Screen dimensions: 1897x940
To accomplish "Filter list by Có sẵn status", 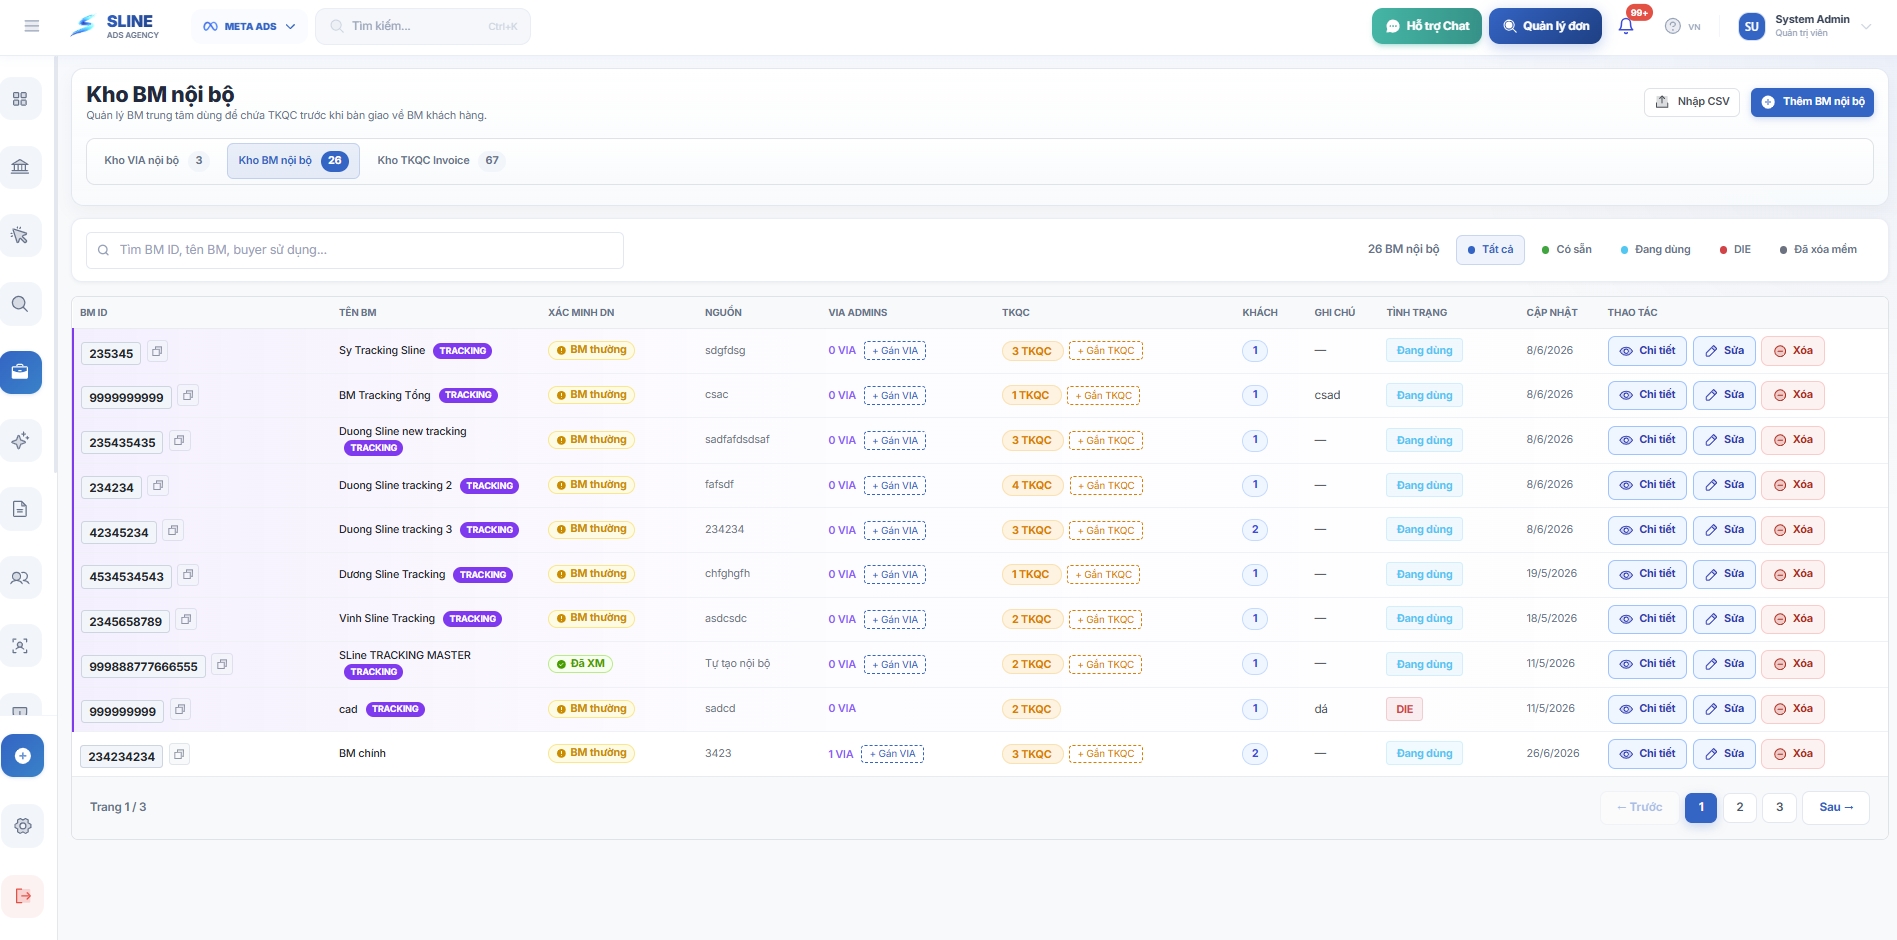I will 1566,250.
